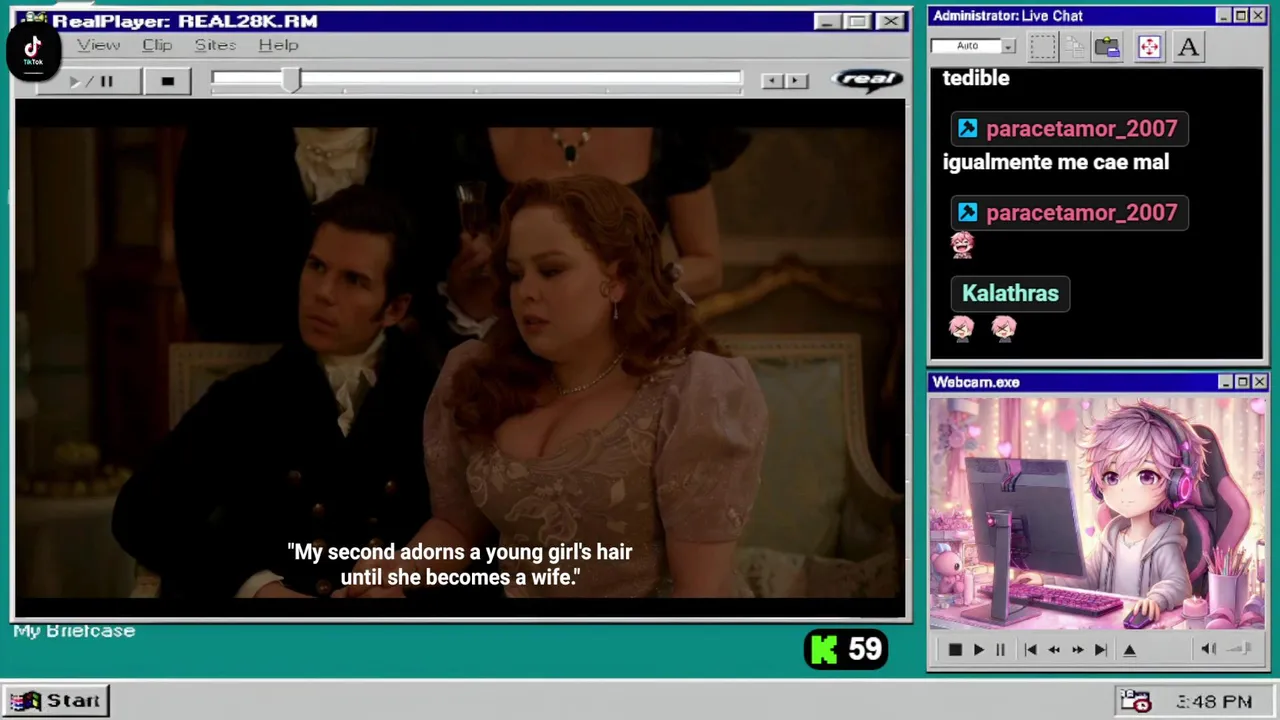Mute the Webcam.exe speaker icon
The width and height of the screenshot is (1280, 720).
[1208, 649]
